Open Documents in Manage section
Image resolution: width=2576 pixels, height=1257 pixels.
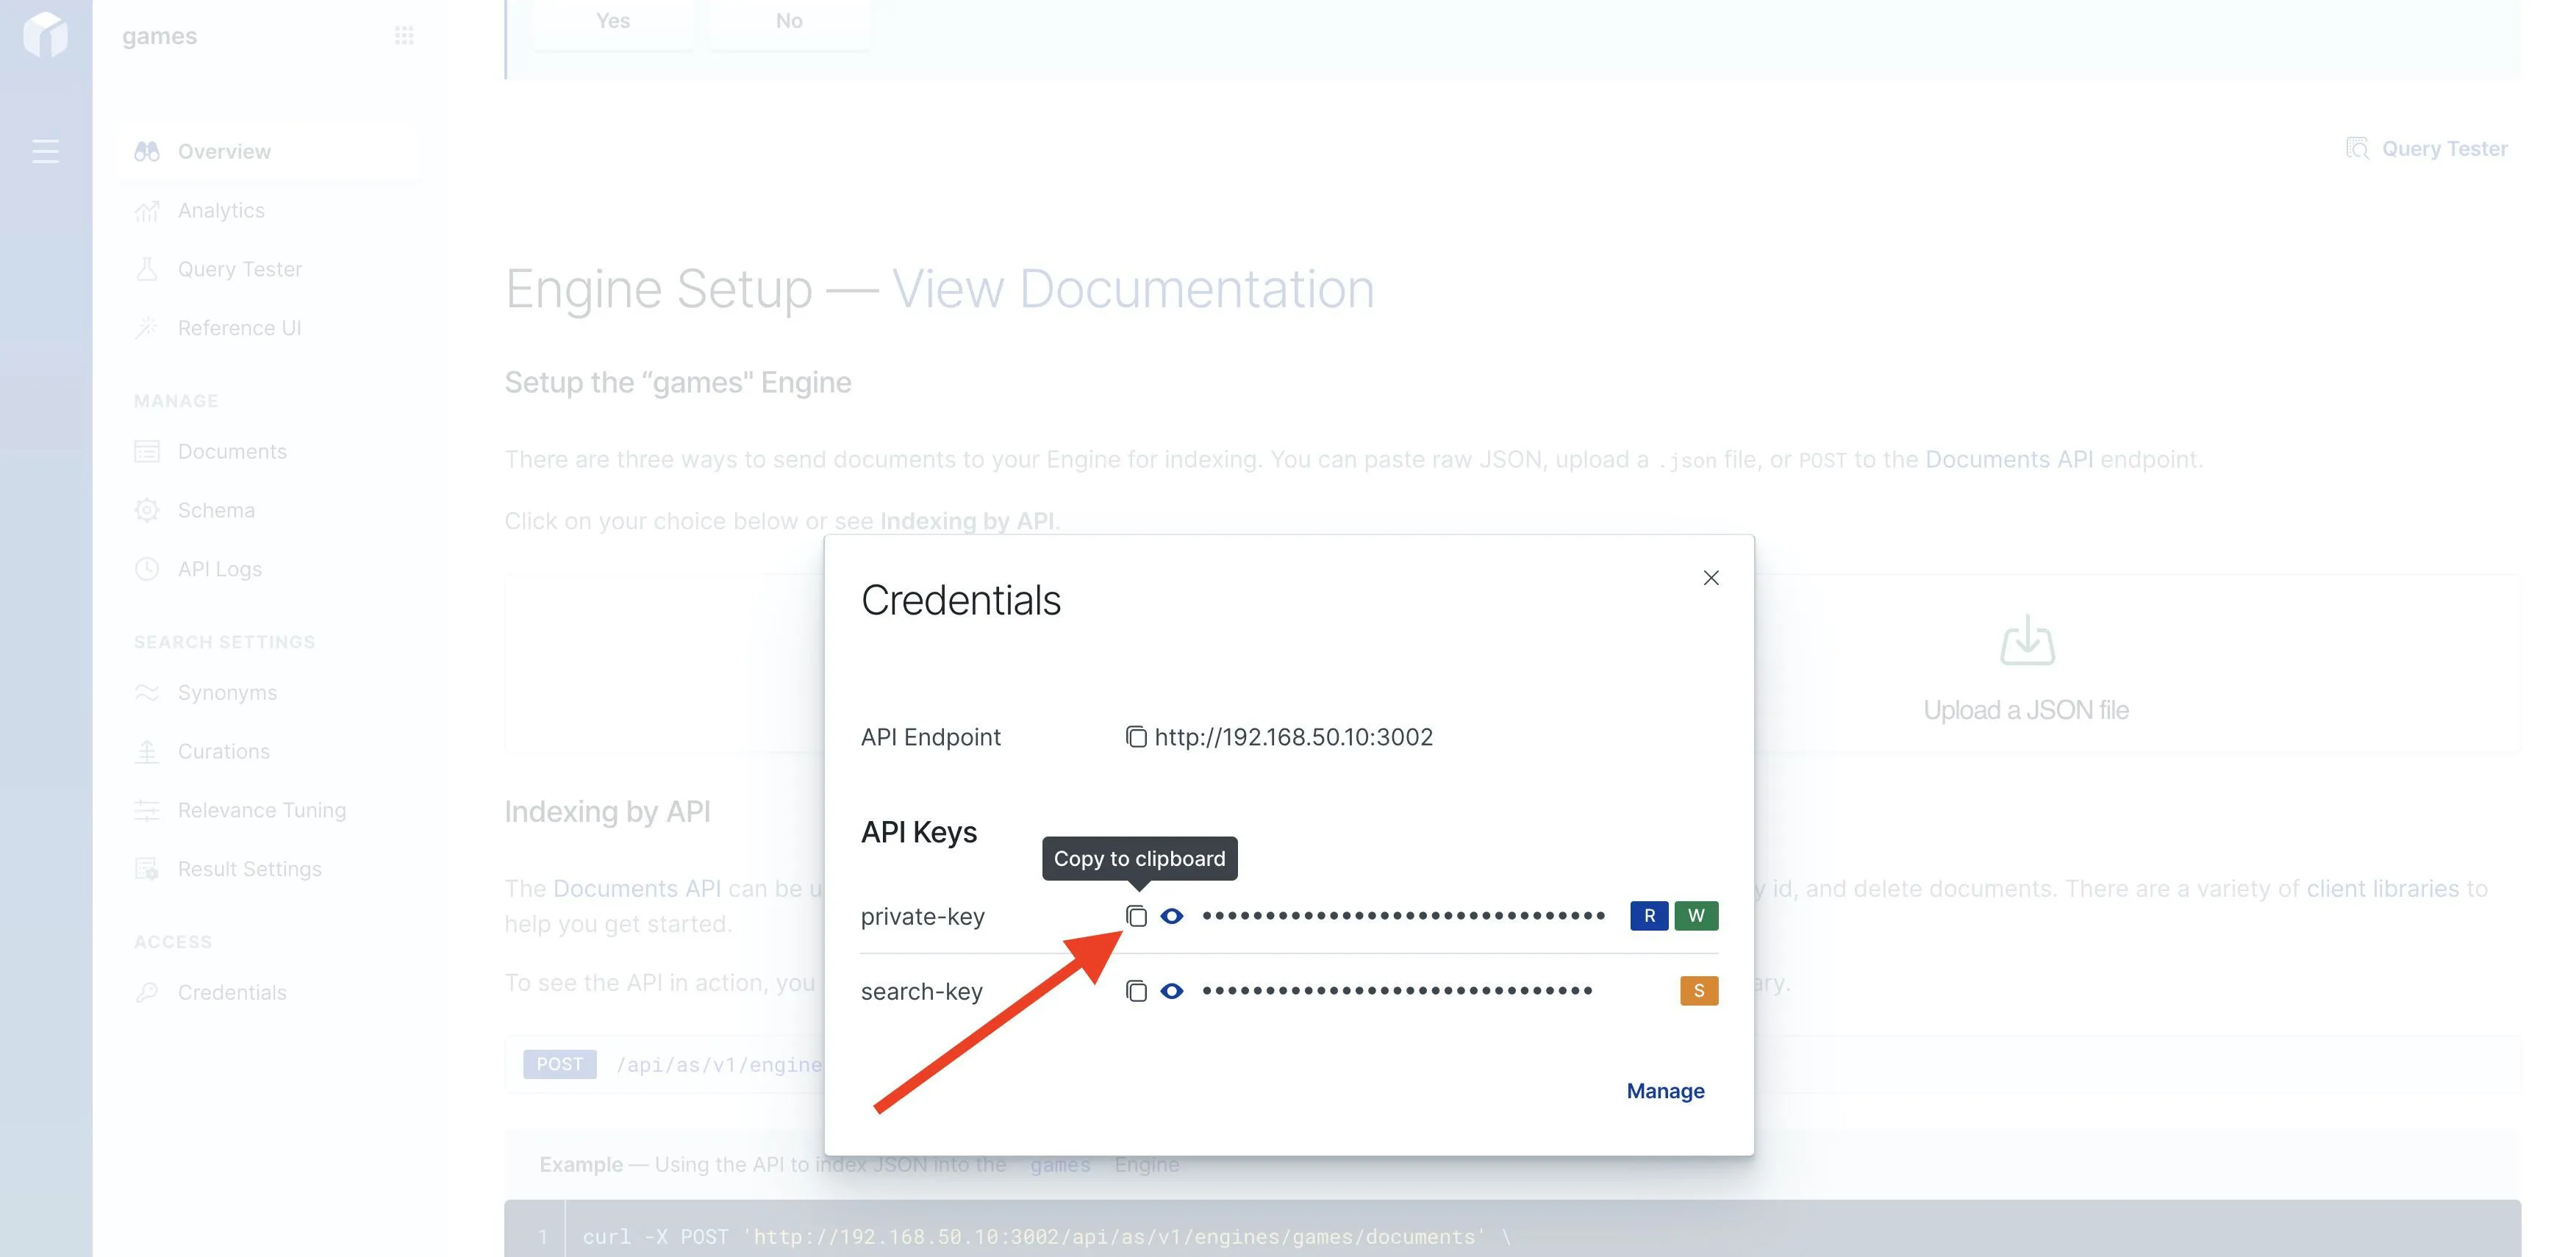232,452
